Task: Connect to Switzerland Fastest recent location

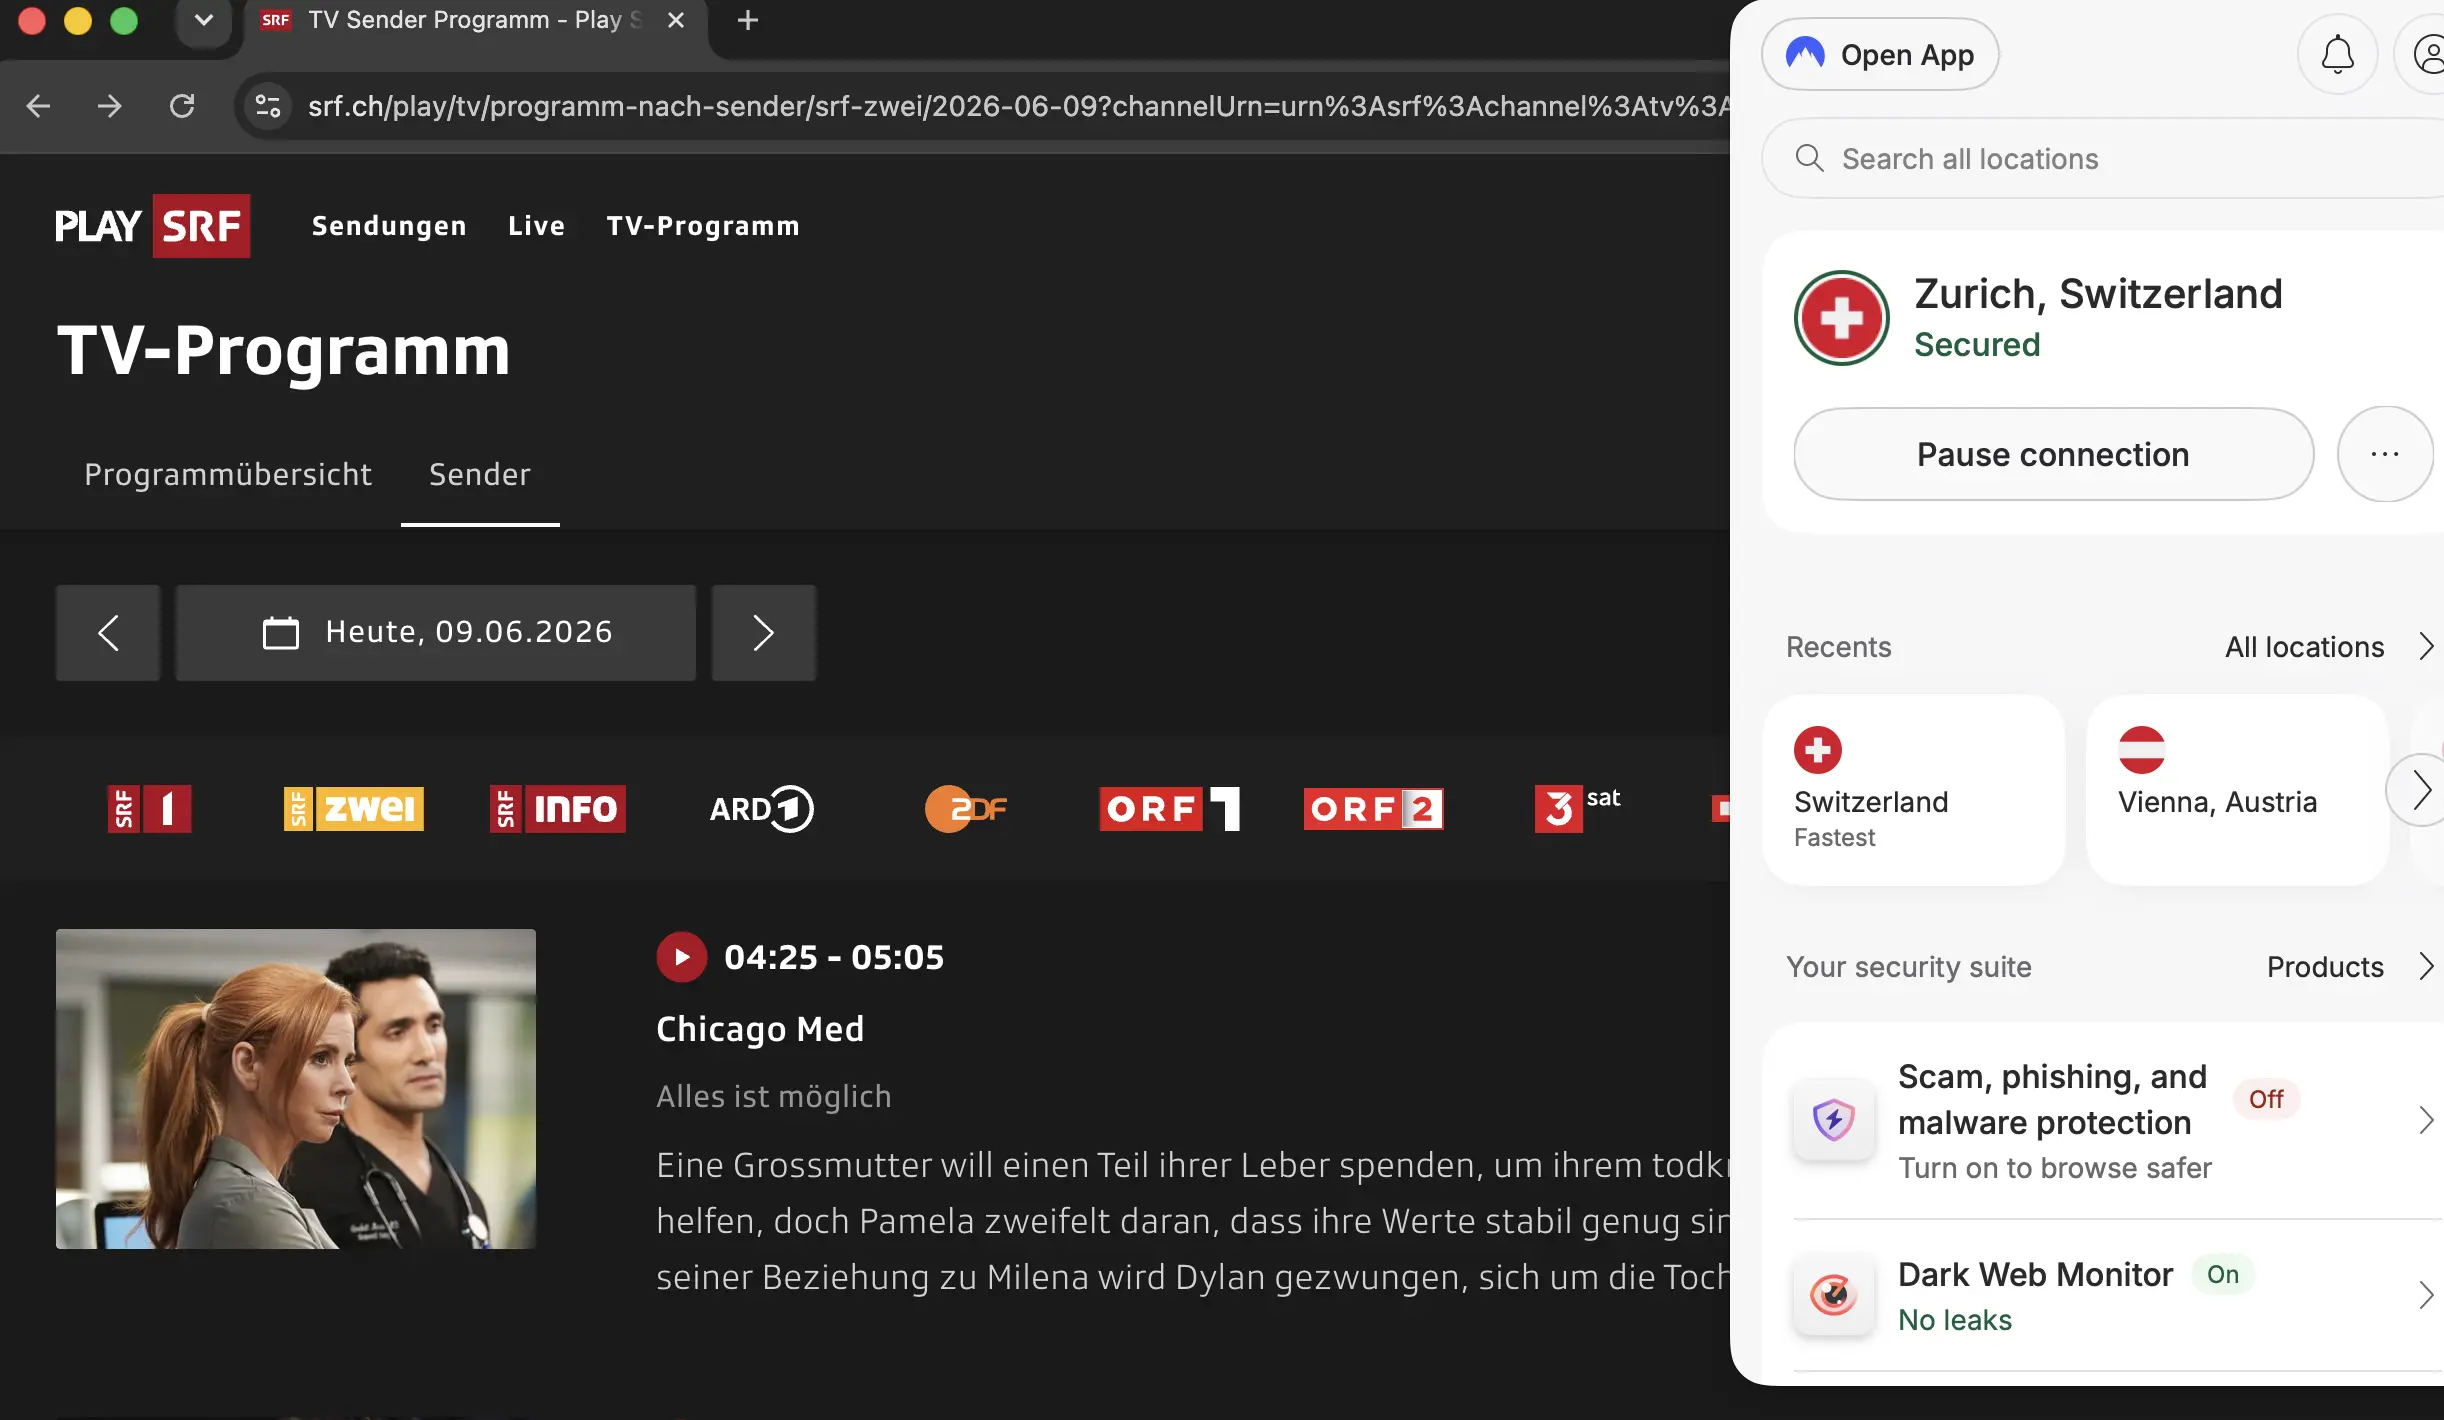Action: (1914, 790)
